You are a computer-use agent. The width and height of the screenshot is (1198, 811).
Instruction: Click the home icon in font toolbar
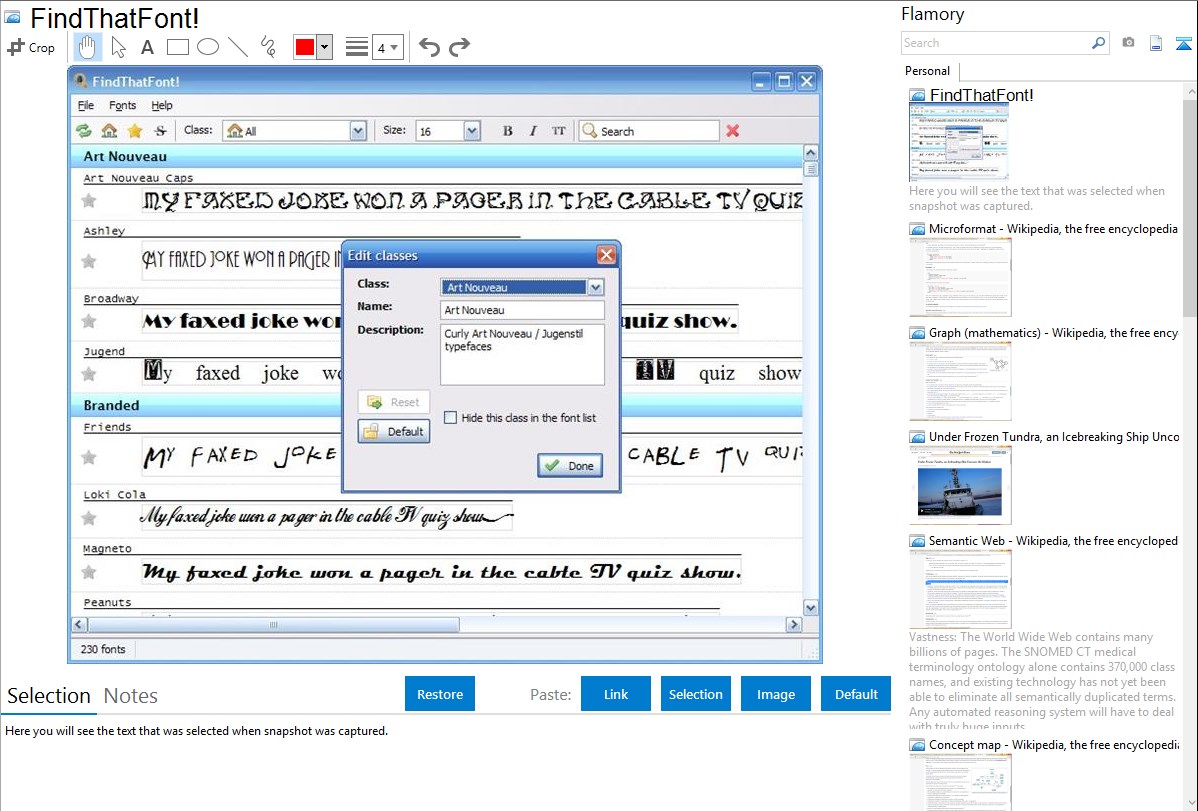pyautogui.click(x=109, y=131)
